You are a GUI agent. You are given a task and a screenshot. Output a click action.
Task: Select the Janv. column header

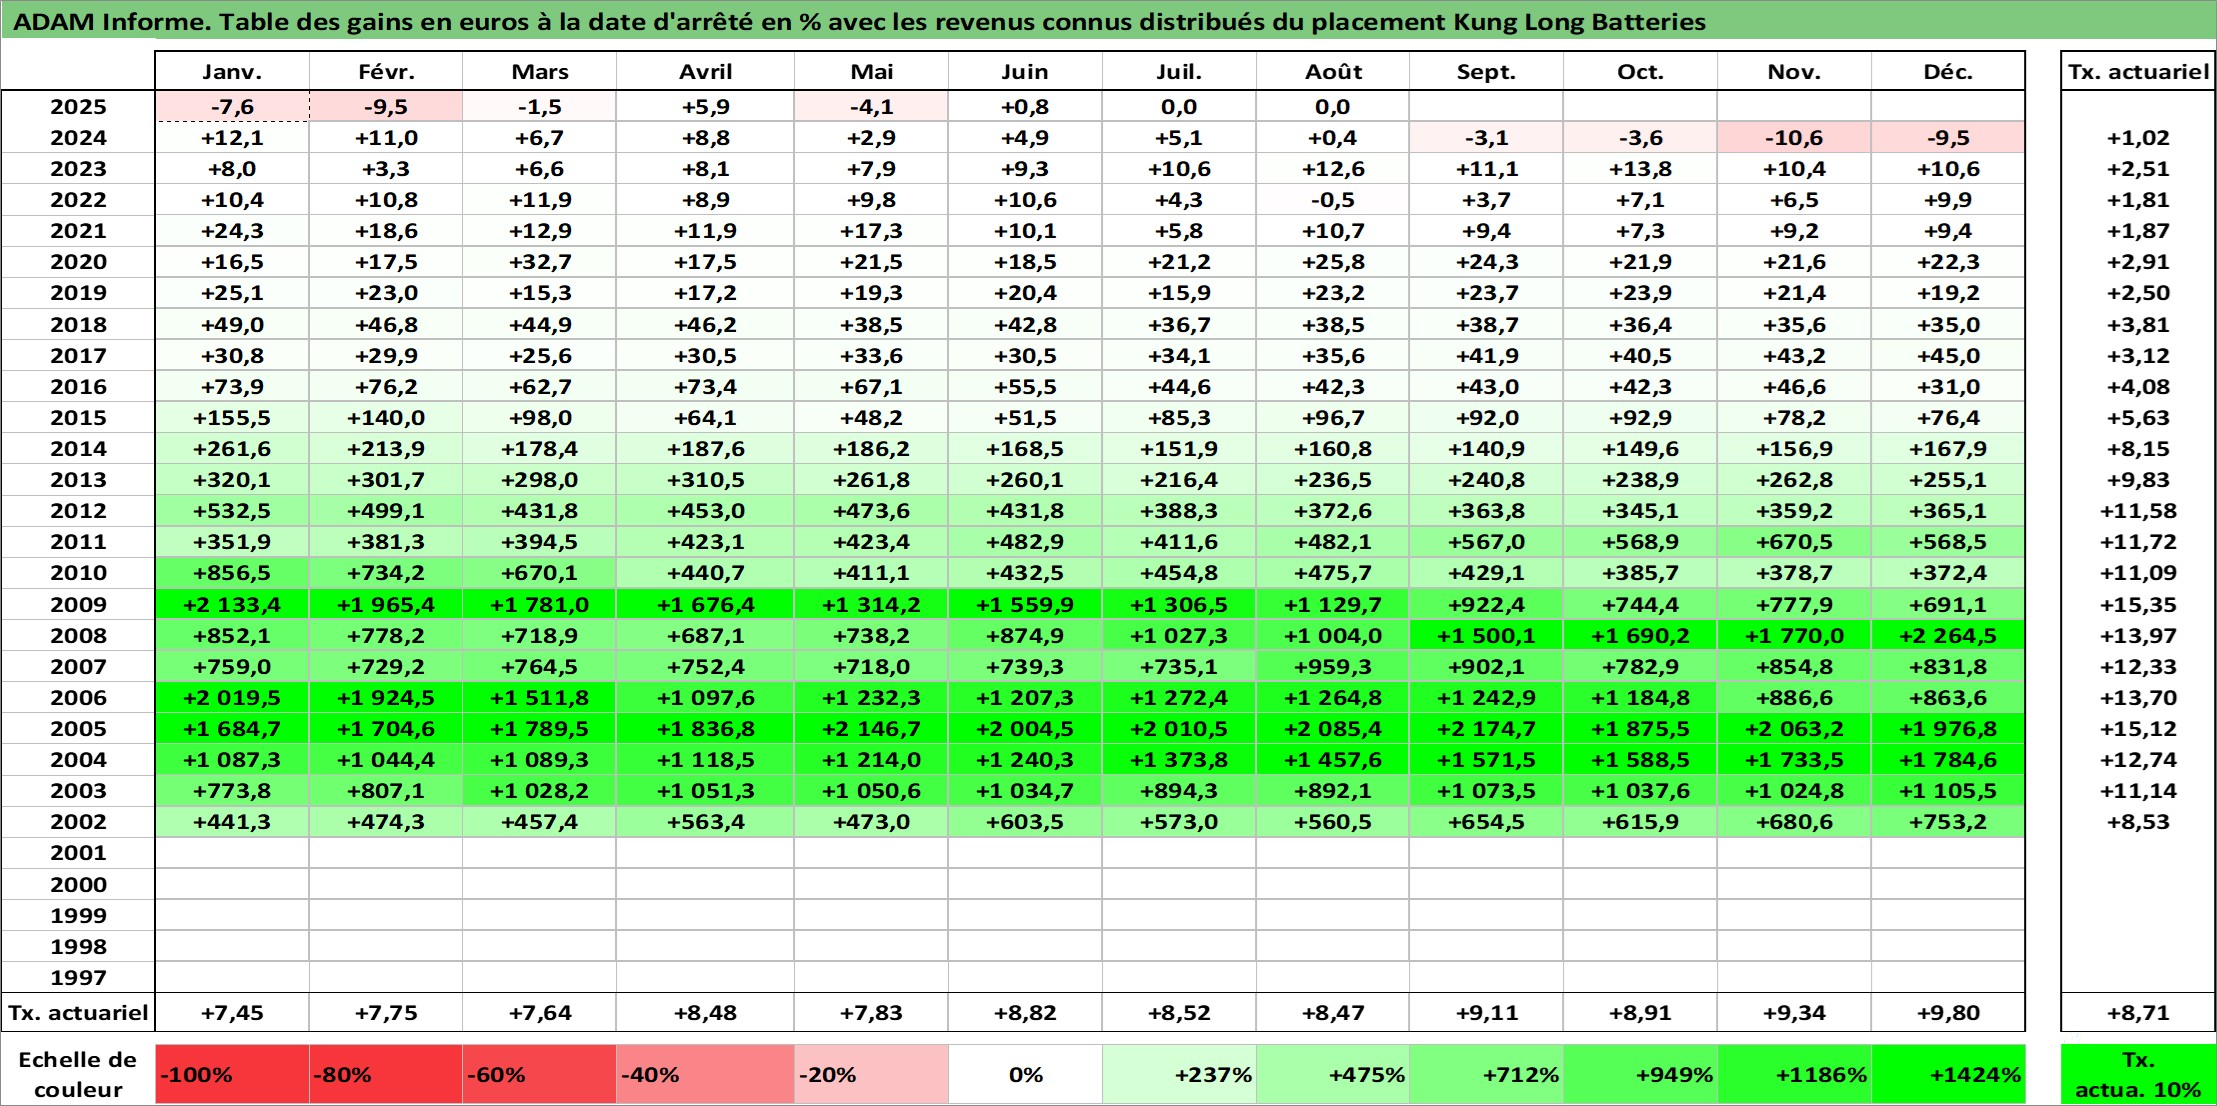click(x=232, y=71)
